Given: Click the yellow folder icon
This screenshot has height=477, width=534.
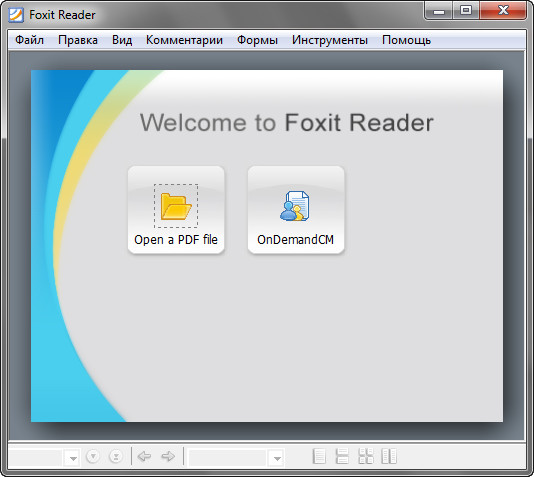Looking at the screenshot, I should tap(176, 206).
